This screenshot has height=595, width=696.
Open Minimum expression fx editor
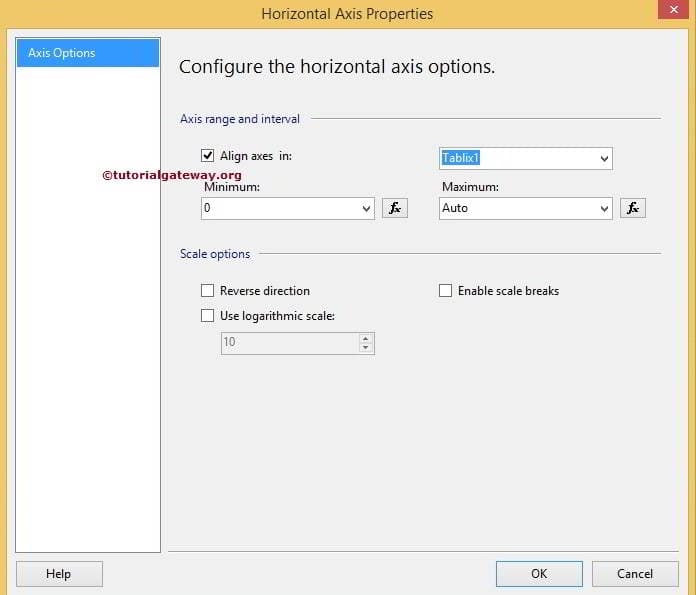point(395,208)
